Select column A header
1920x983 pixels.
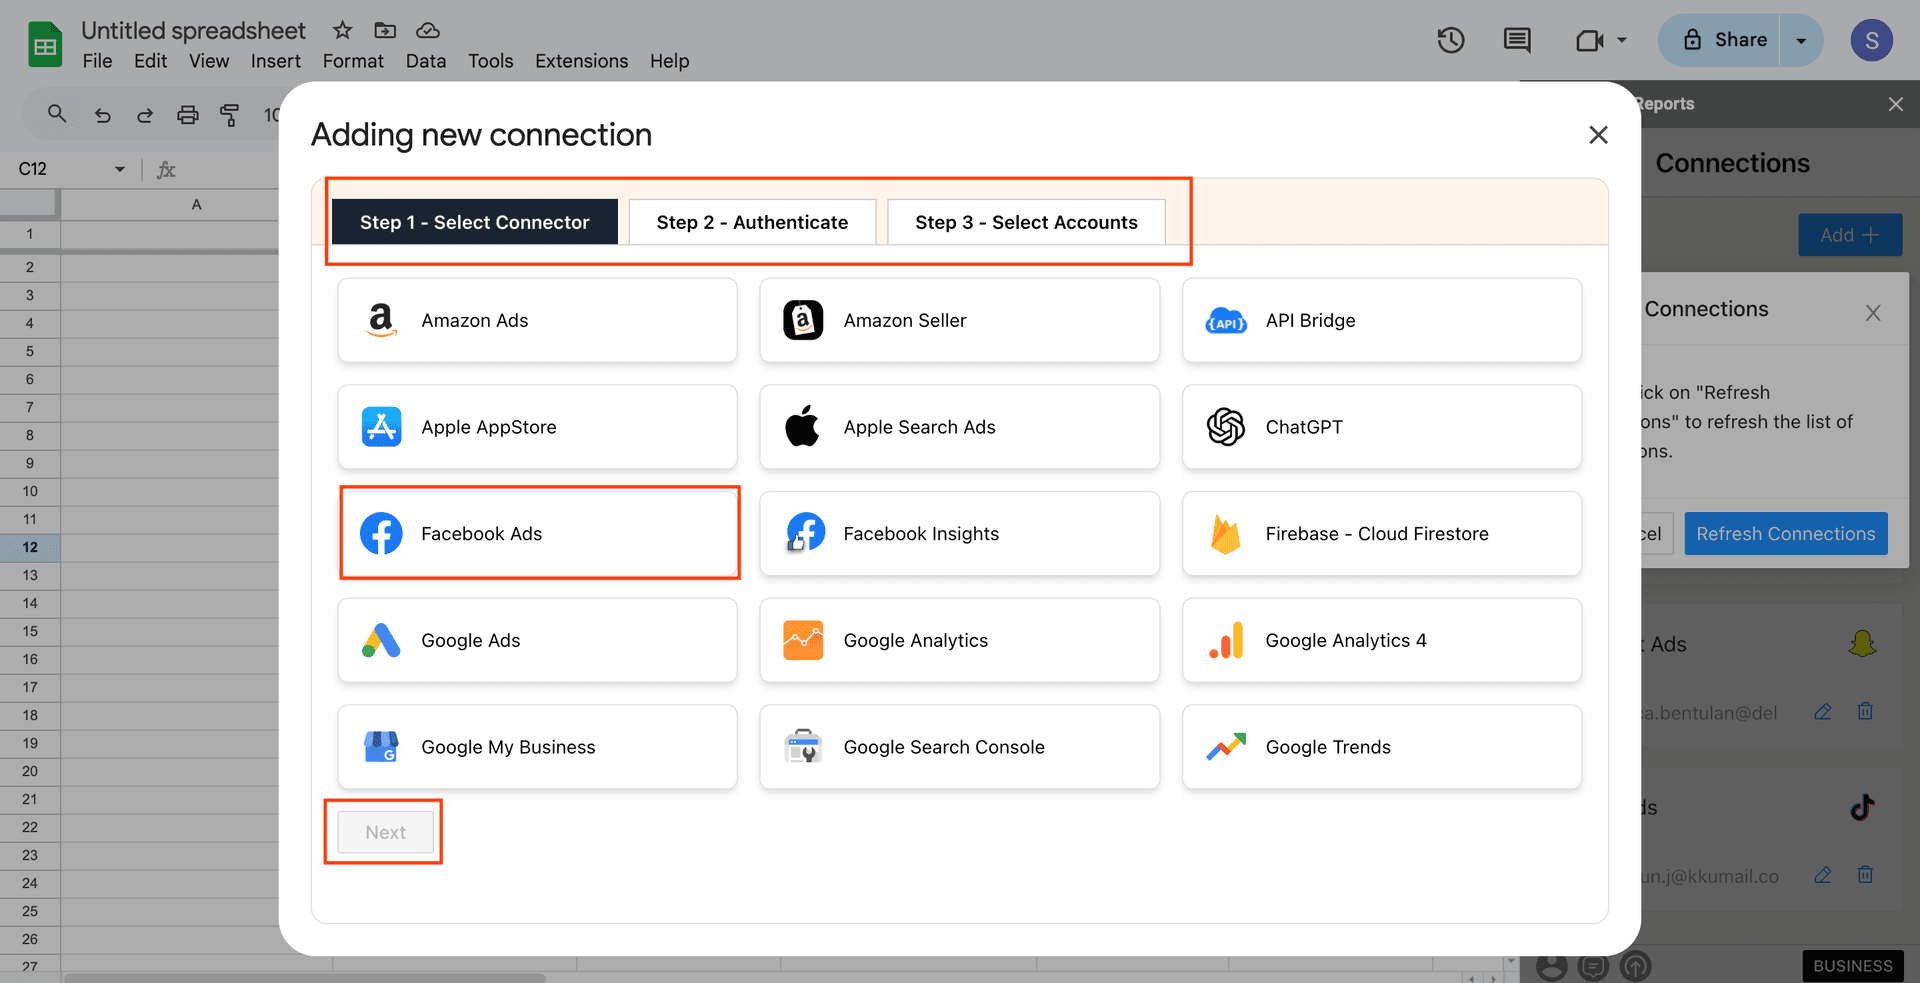[196, 204]
